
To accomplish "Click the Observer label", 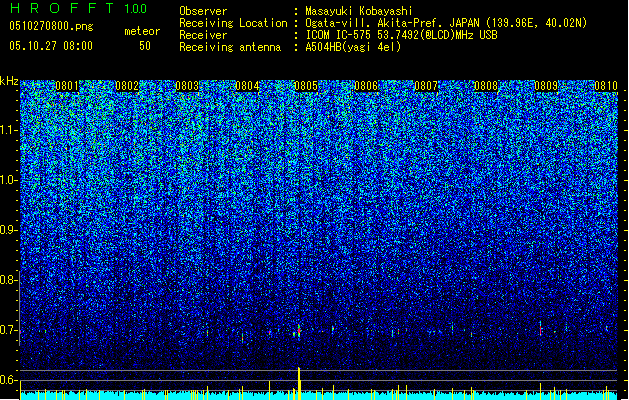I will coord(203,11).
